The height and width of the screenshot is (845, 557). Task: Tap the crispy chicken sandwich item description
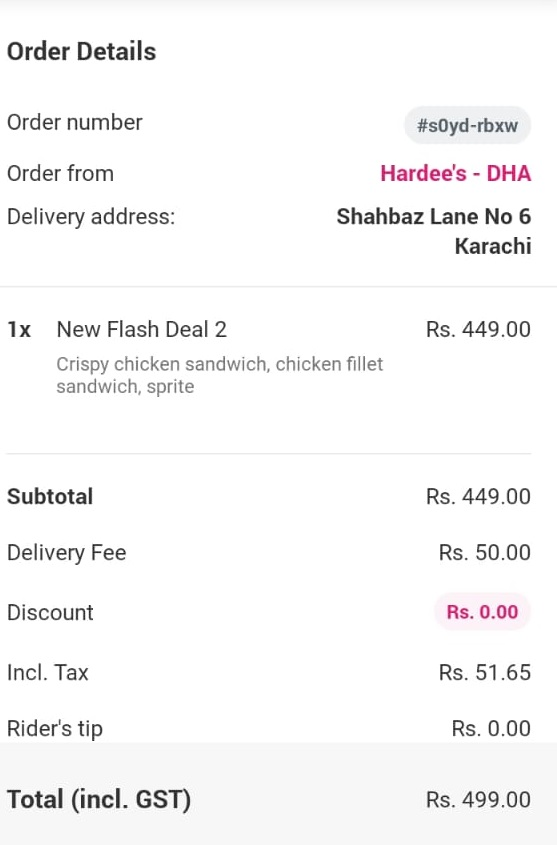point(220,375)
